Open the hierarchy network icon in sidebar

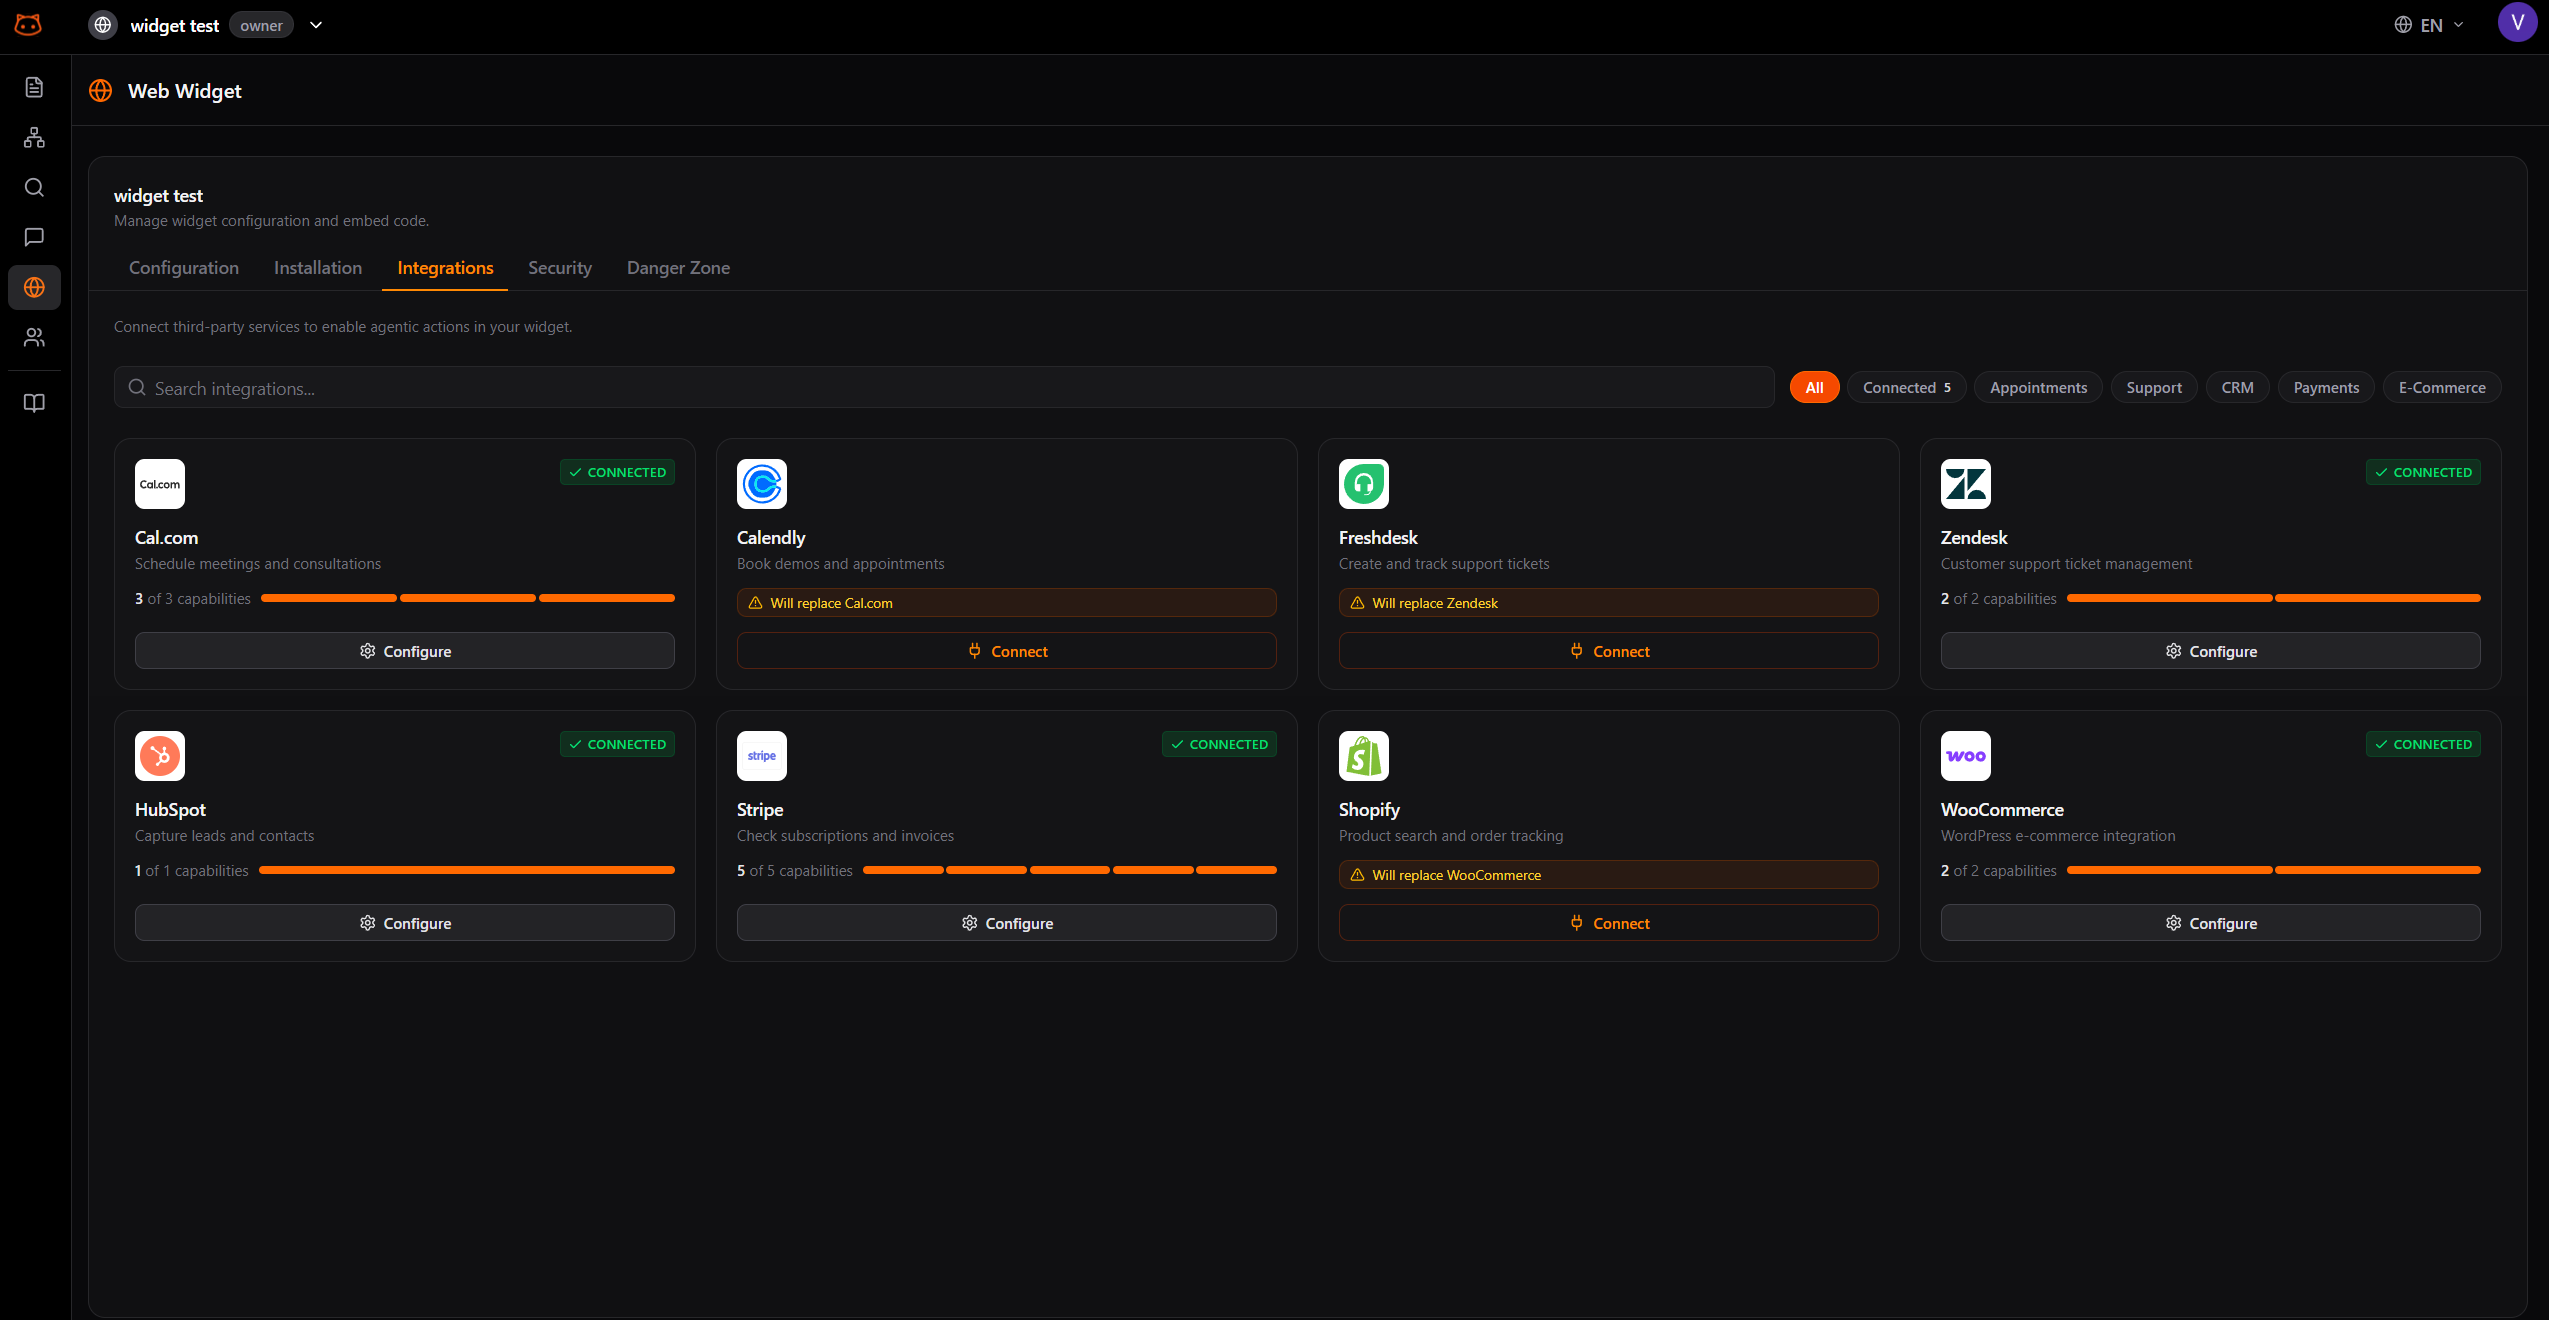click(x=34, y=137)
